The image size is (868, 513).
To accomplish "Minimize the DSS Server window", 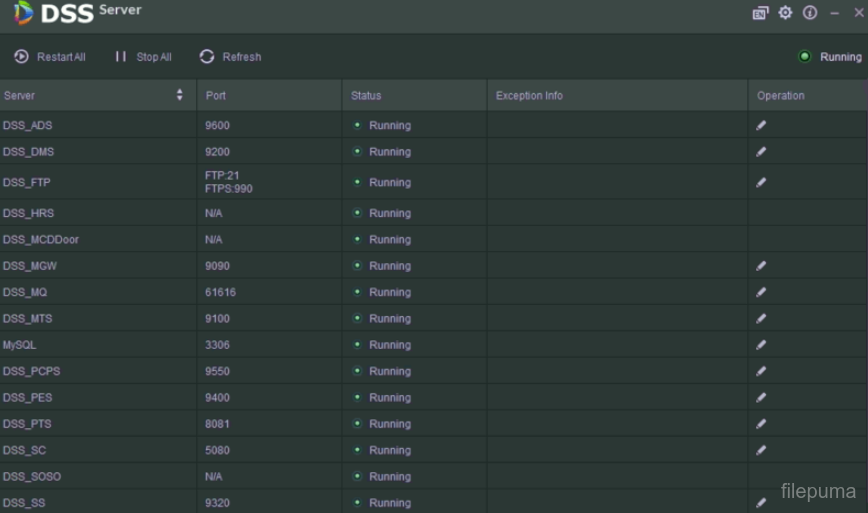I will pos(835,13).
